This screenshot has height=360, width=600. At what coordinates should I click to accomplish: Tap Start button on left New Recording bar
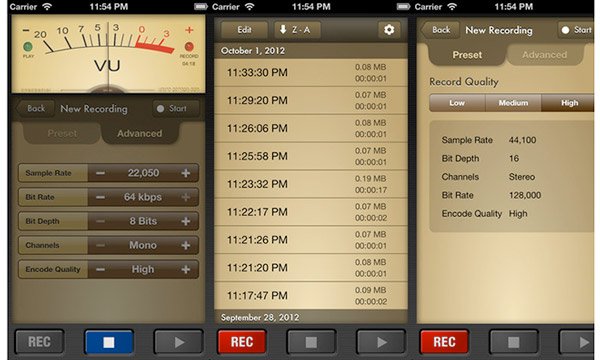(x=176, y=109)
